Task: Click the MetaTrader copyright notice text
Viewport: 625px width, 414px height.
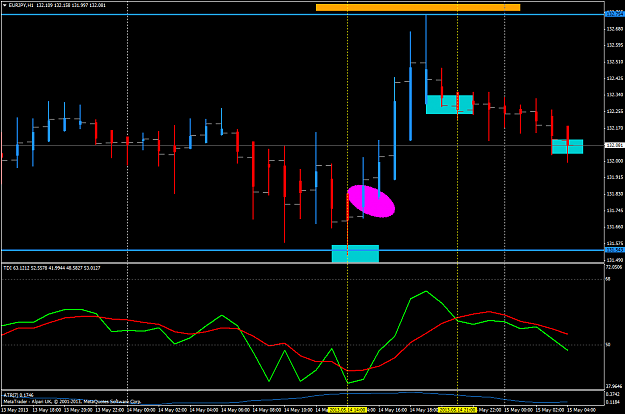Action: point(72,402)
